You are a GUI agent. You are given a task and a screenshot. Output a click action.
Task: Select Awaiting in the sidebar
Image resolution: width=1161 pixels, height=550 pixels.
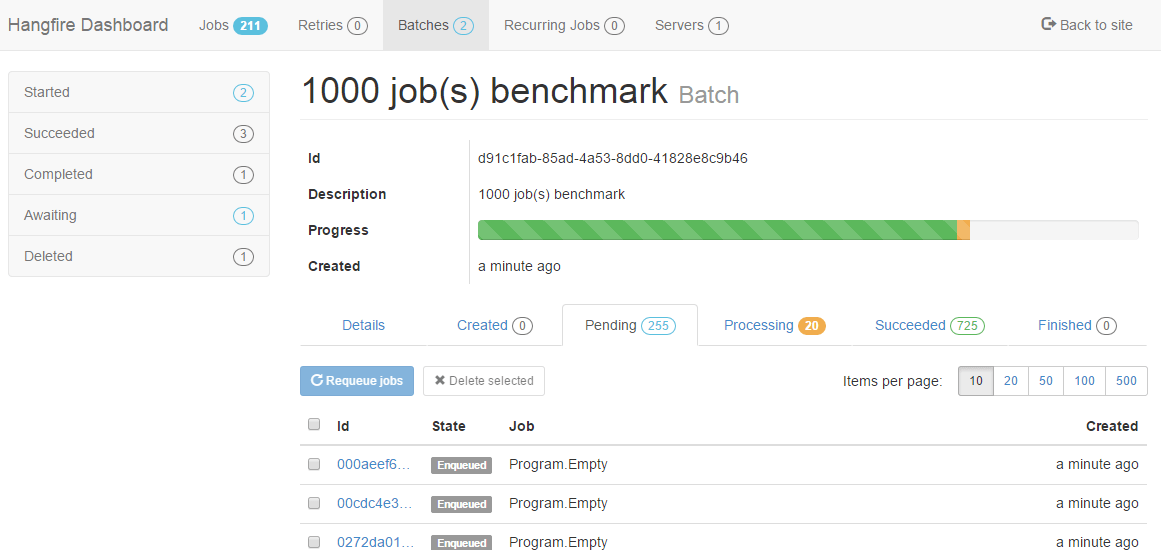click(x=139, y=215)
